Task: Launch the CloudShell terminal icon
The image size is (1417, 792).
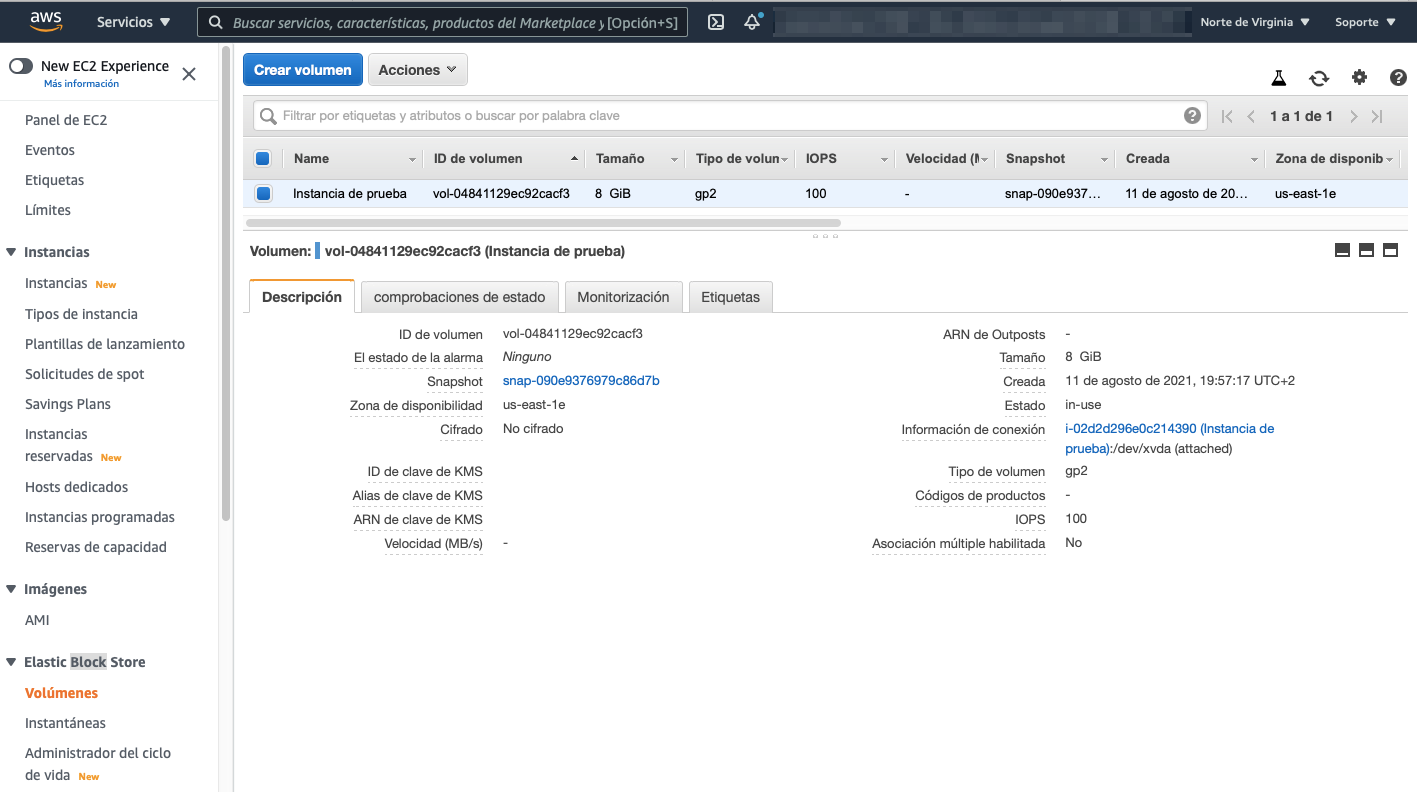Action: [x=716, y=22]
